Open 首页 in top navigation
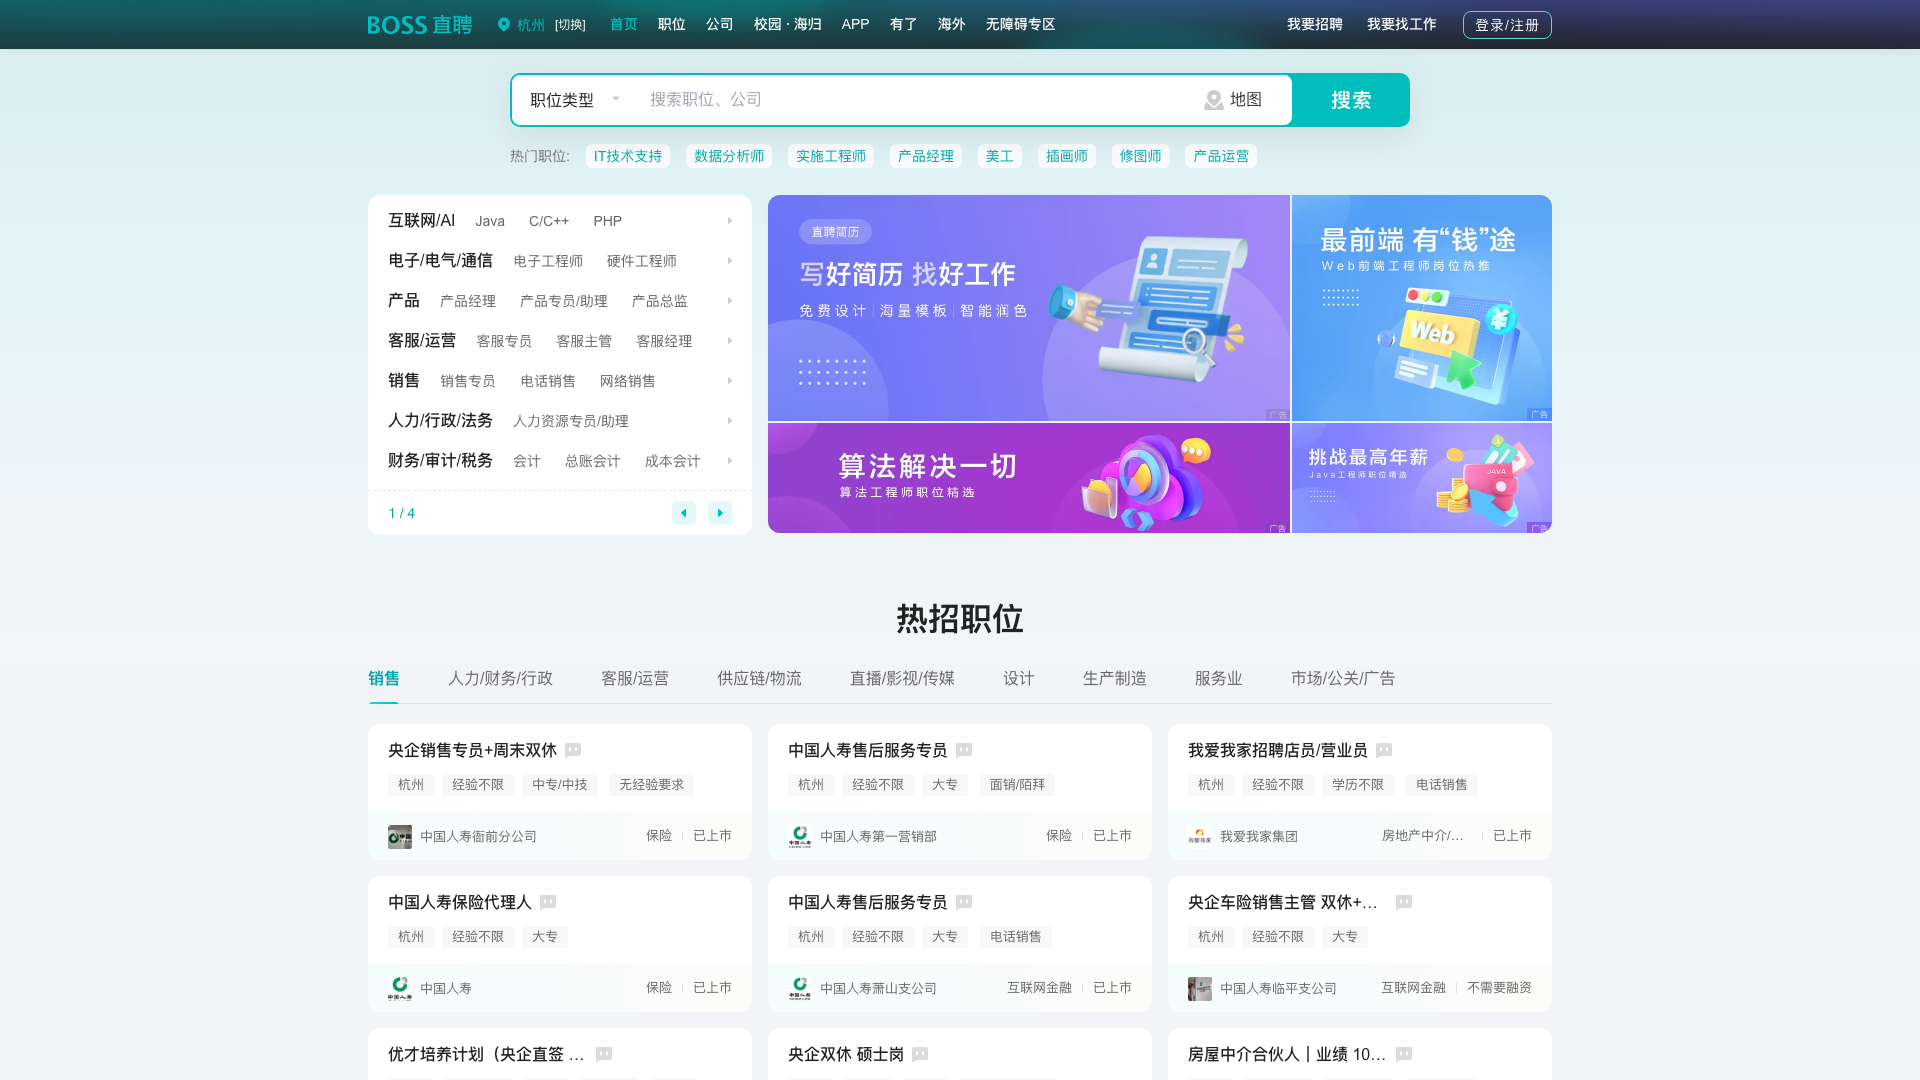This screenshot has height=1080, width=1920. click(x=623, y=24)
